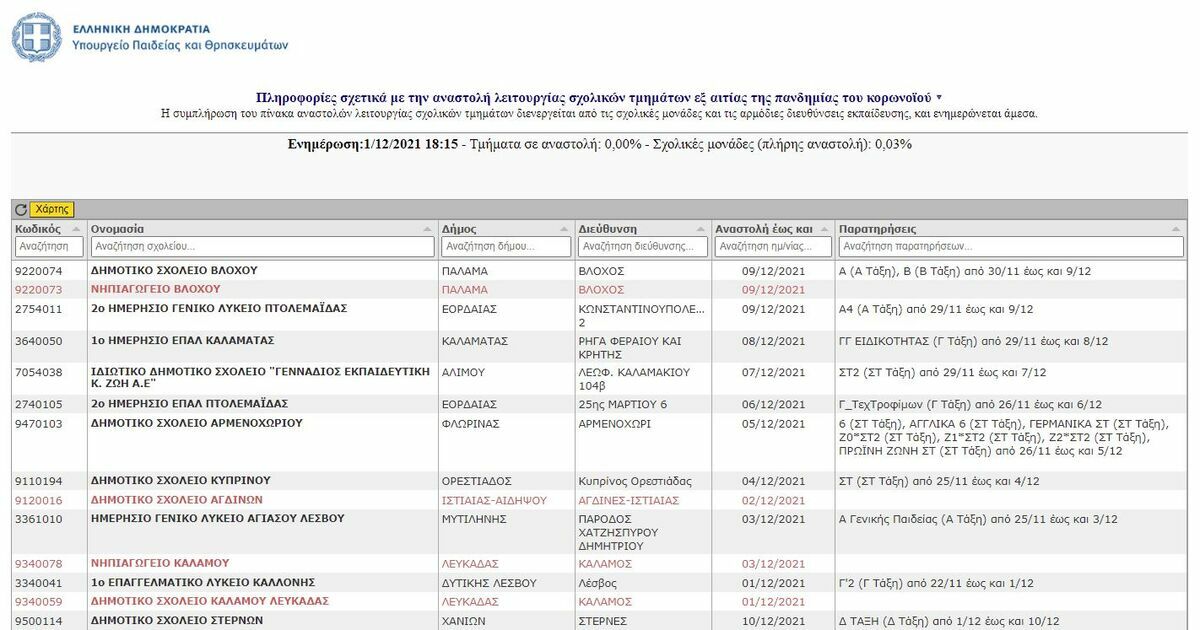Click the address search input
The height and width of the screenshot is (630, 1200).
tap(643, 246)
